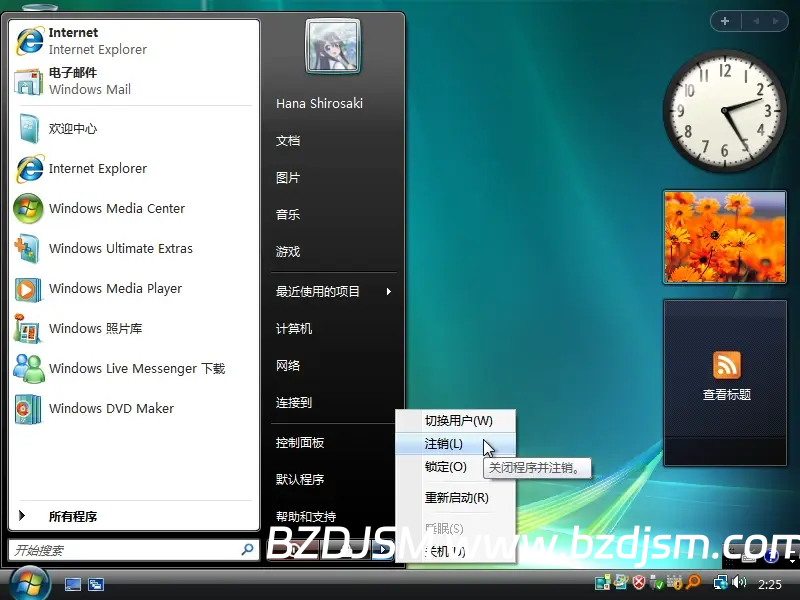The width and height of the screenshot is (800, 600).
Task: Select 重新启动(R) to restart
Action: tap(457, 497)
